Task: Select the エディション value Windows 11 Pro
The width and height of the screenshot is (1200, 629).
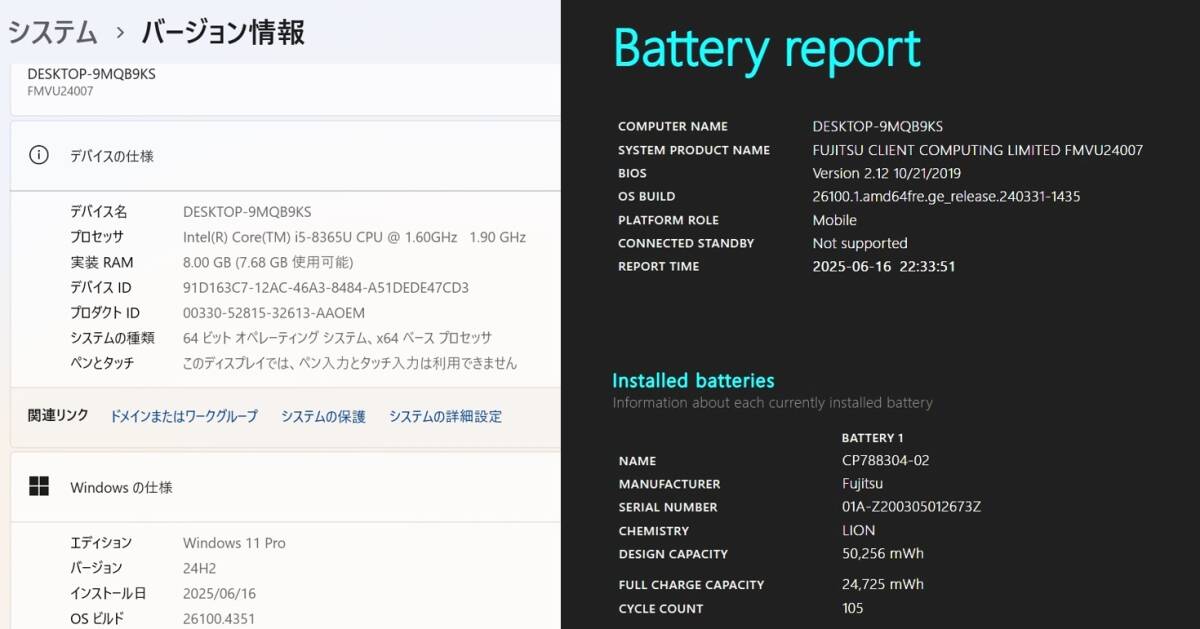Action: point(234,543)
